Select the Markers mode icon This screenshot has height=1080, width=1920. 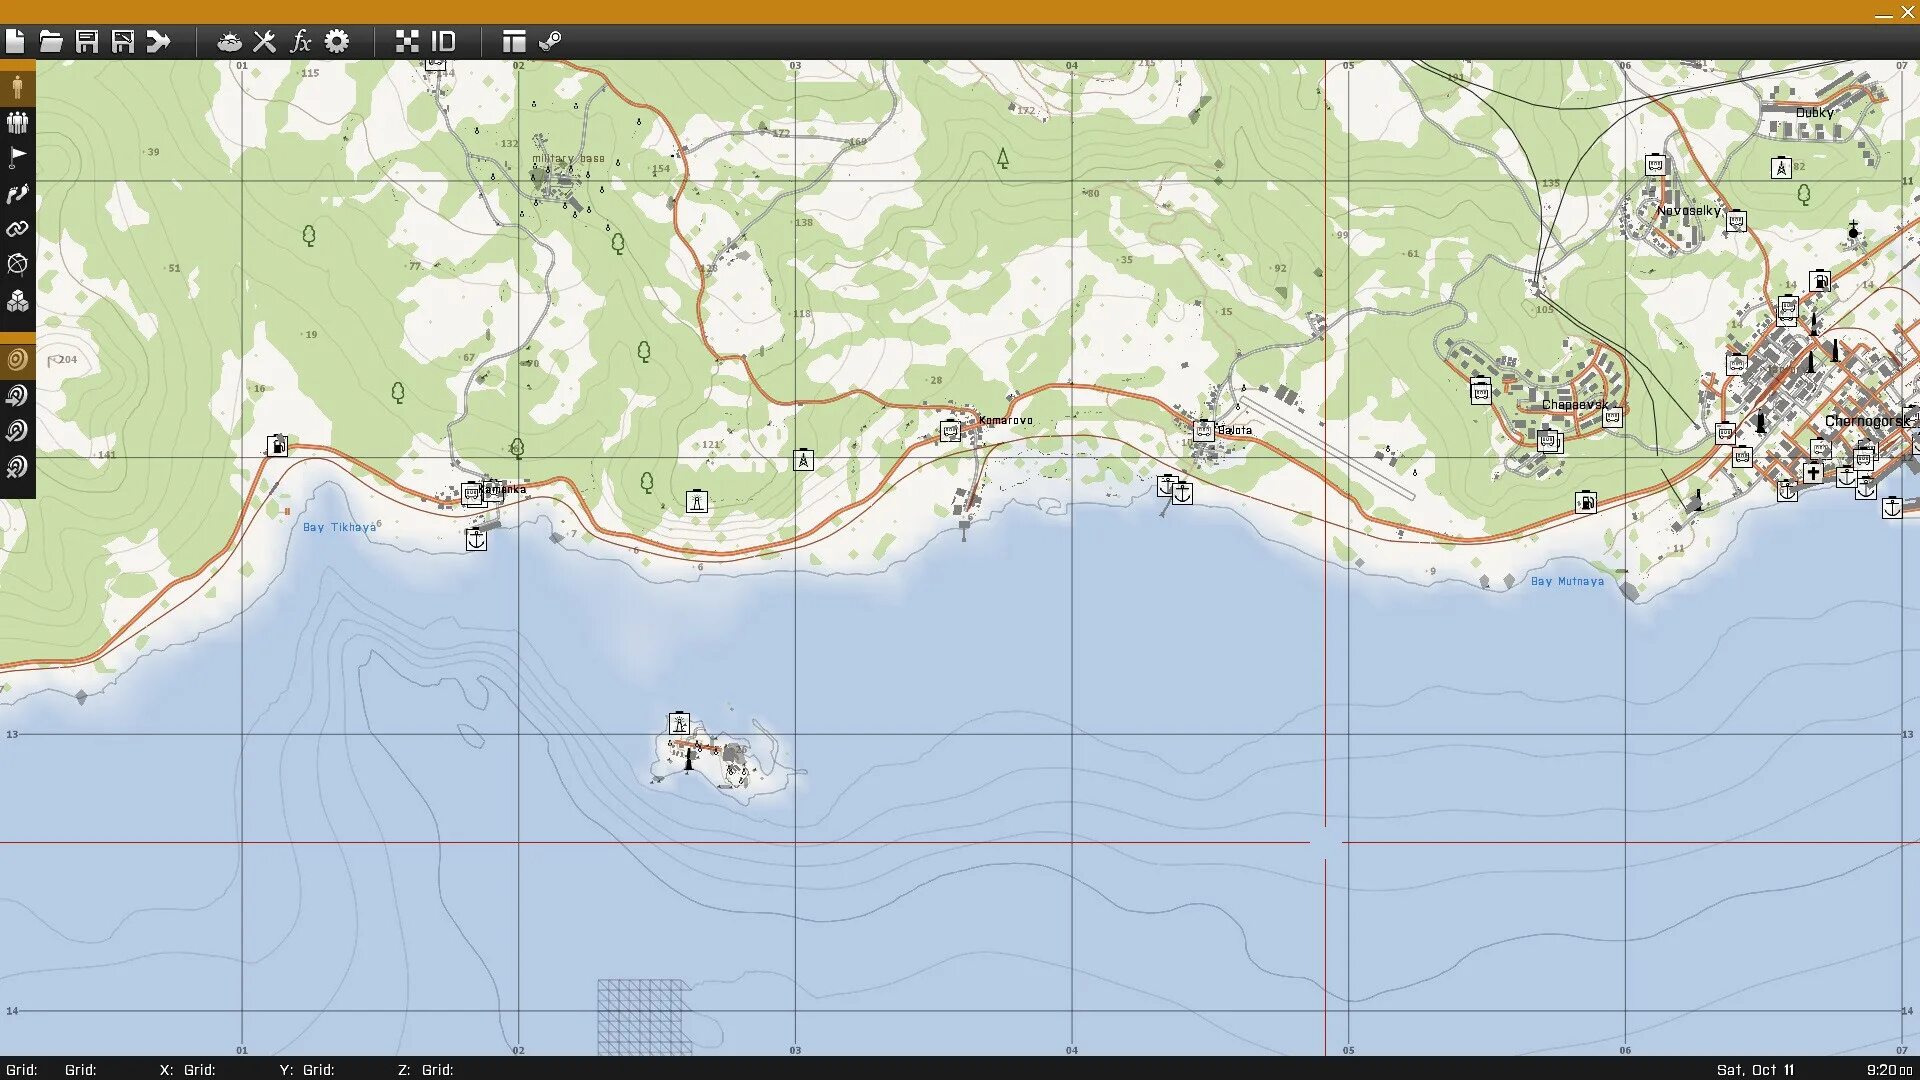click(x=17, y=264)
